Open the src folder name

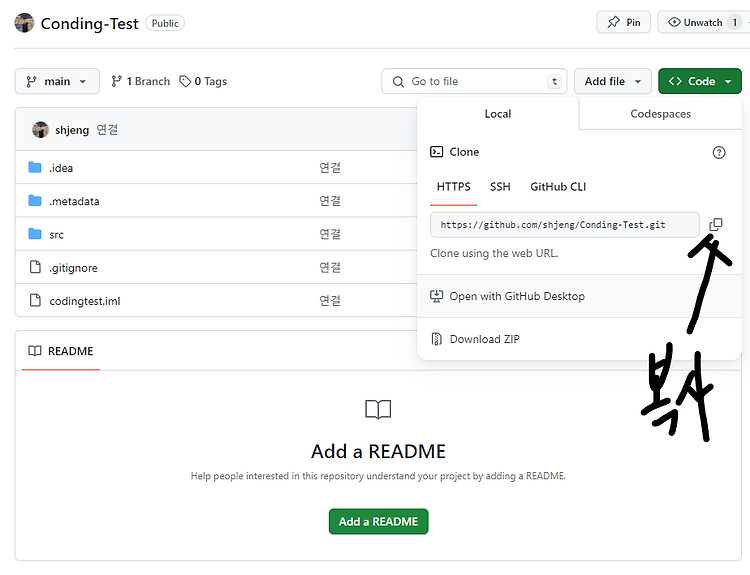[x=56, y=235]
